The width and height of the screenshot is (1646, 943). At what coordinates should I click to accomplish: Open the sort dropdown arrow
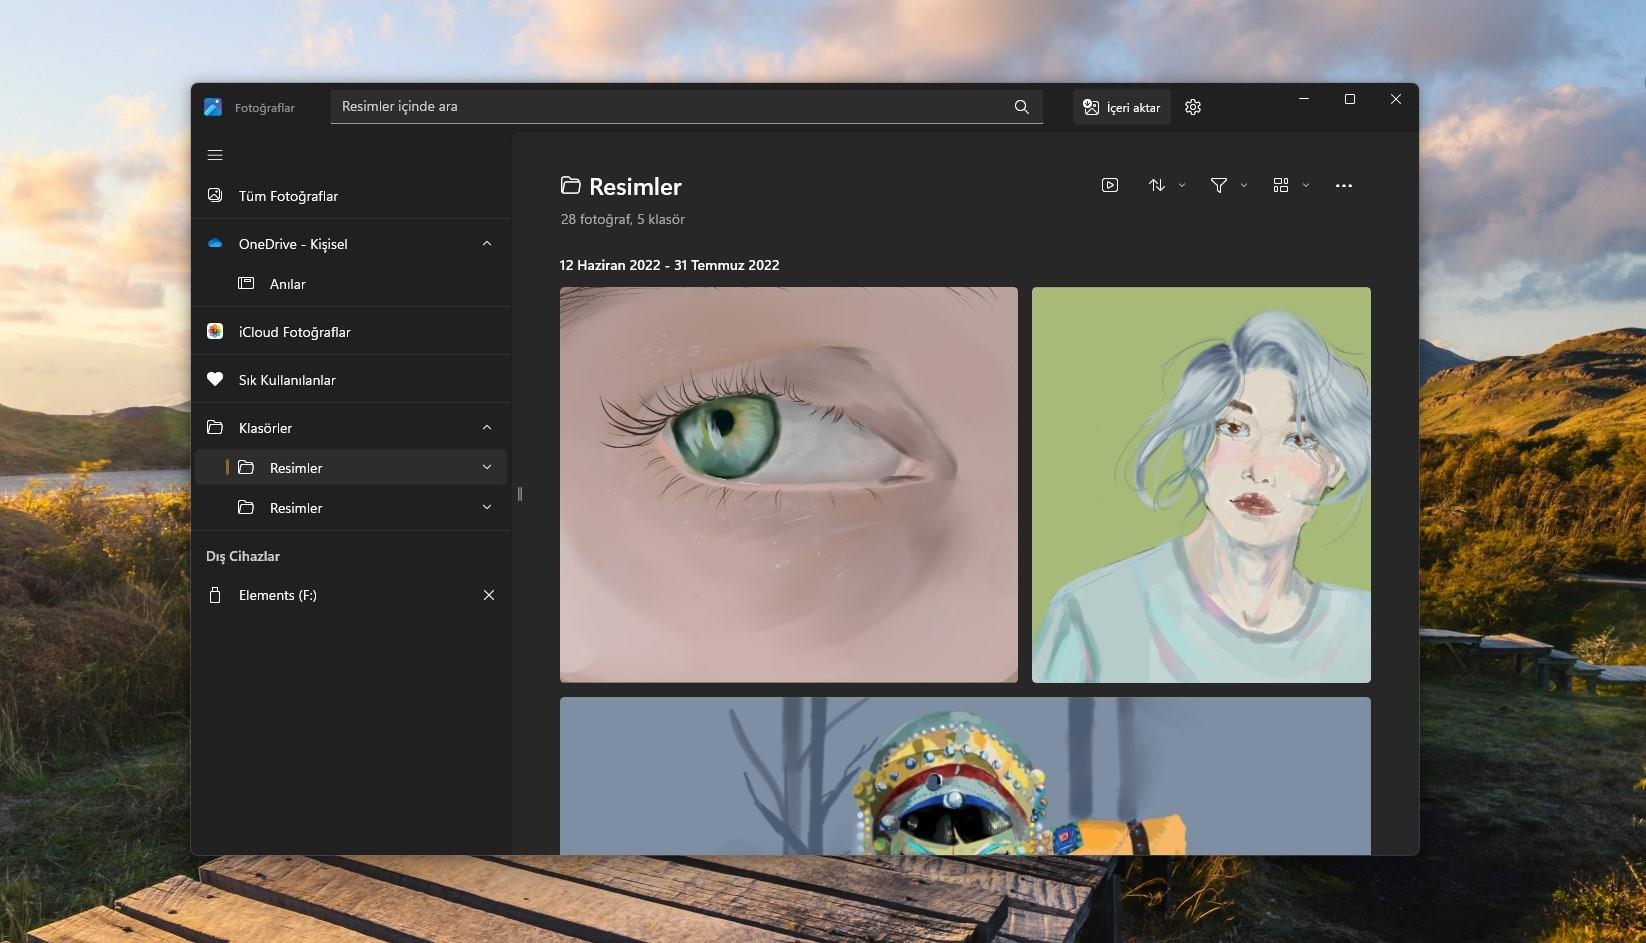coord(1182,185)
